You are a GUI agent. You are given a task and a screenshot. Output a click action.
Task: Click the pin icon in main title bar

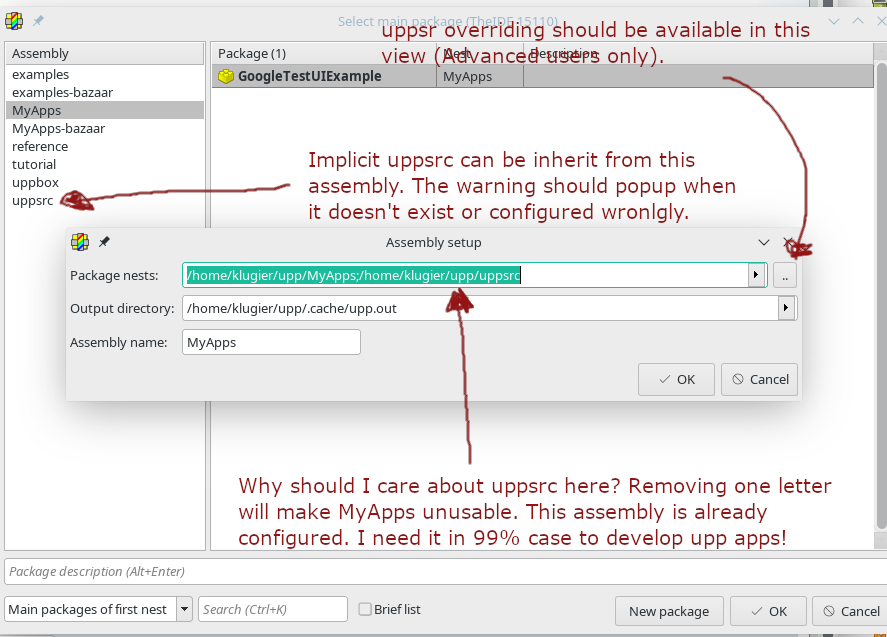point(38,21)
